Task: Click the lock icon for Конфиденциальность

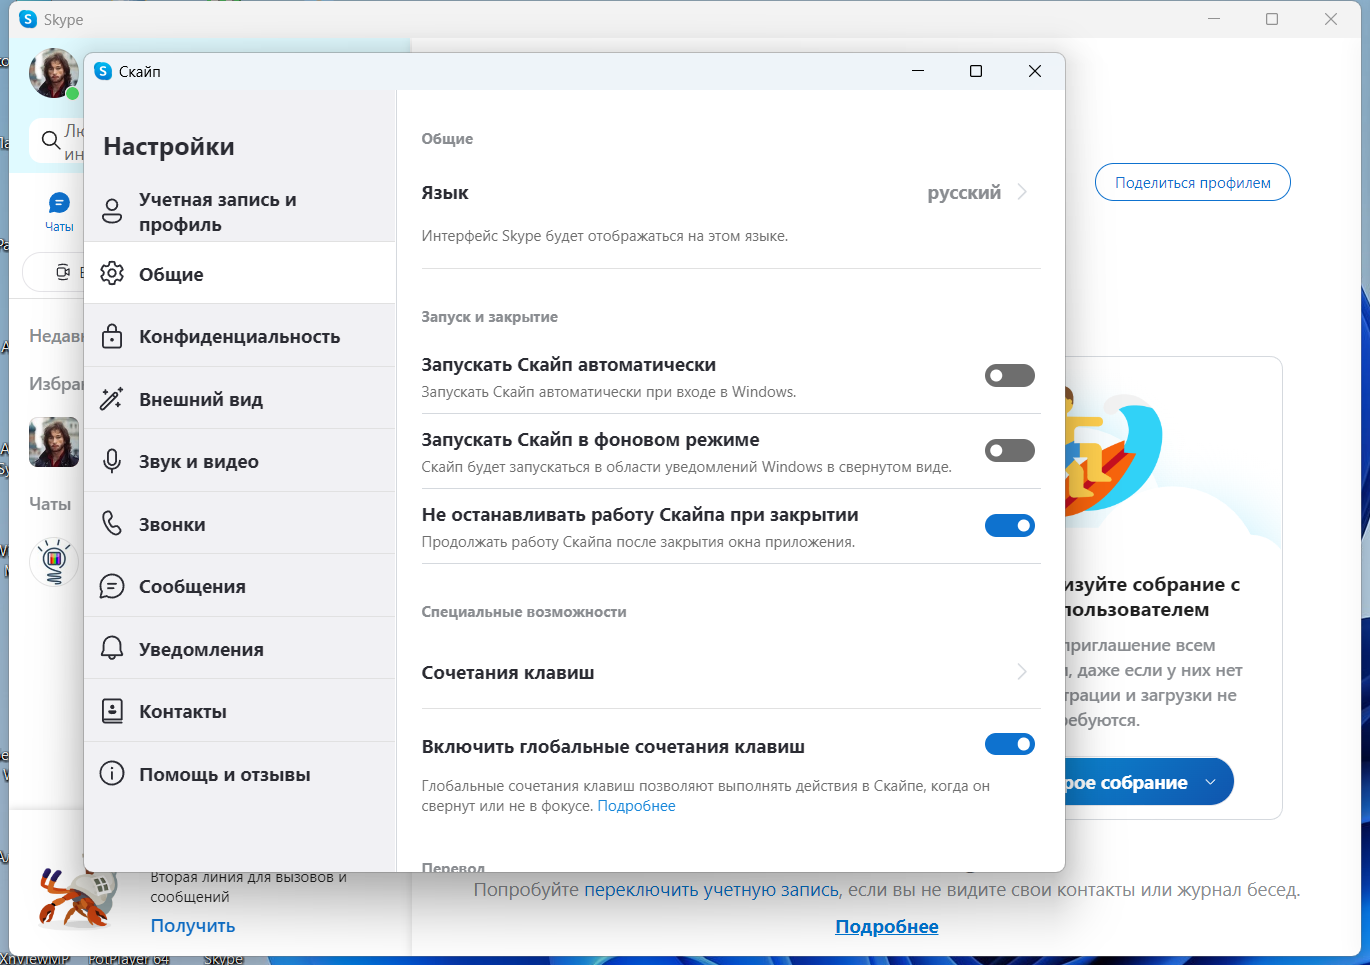Action: coord(112,336)
